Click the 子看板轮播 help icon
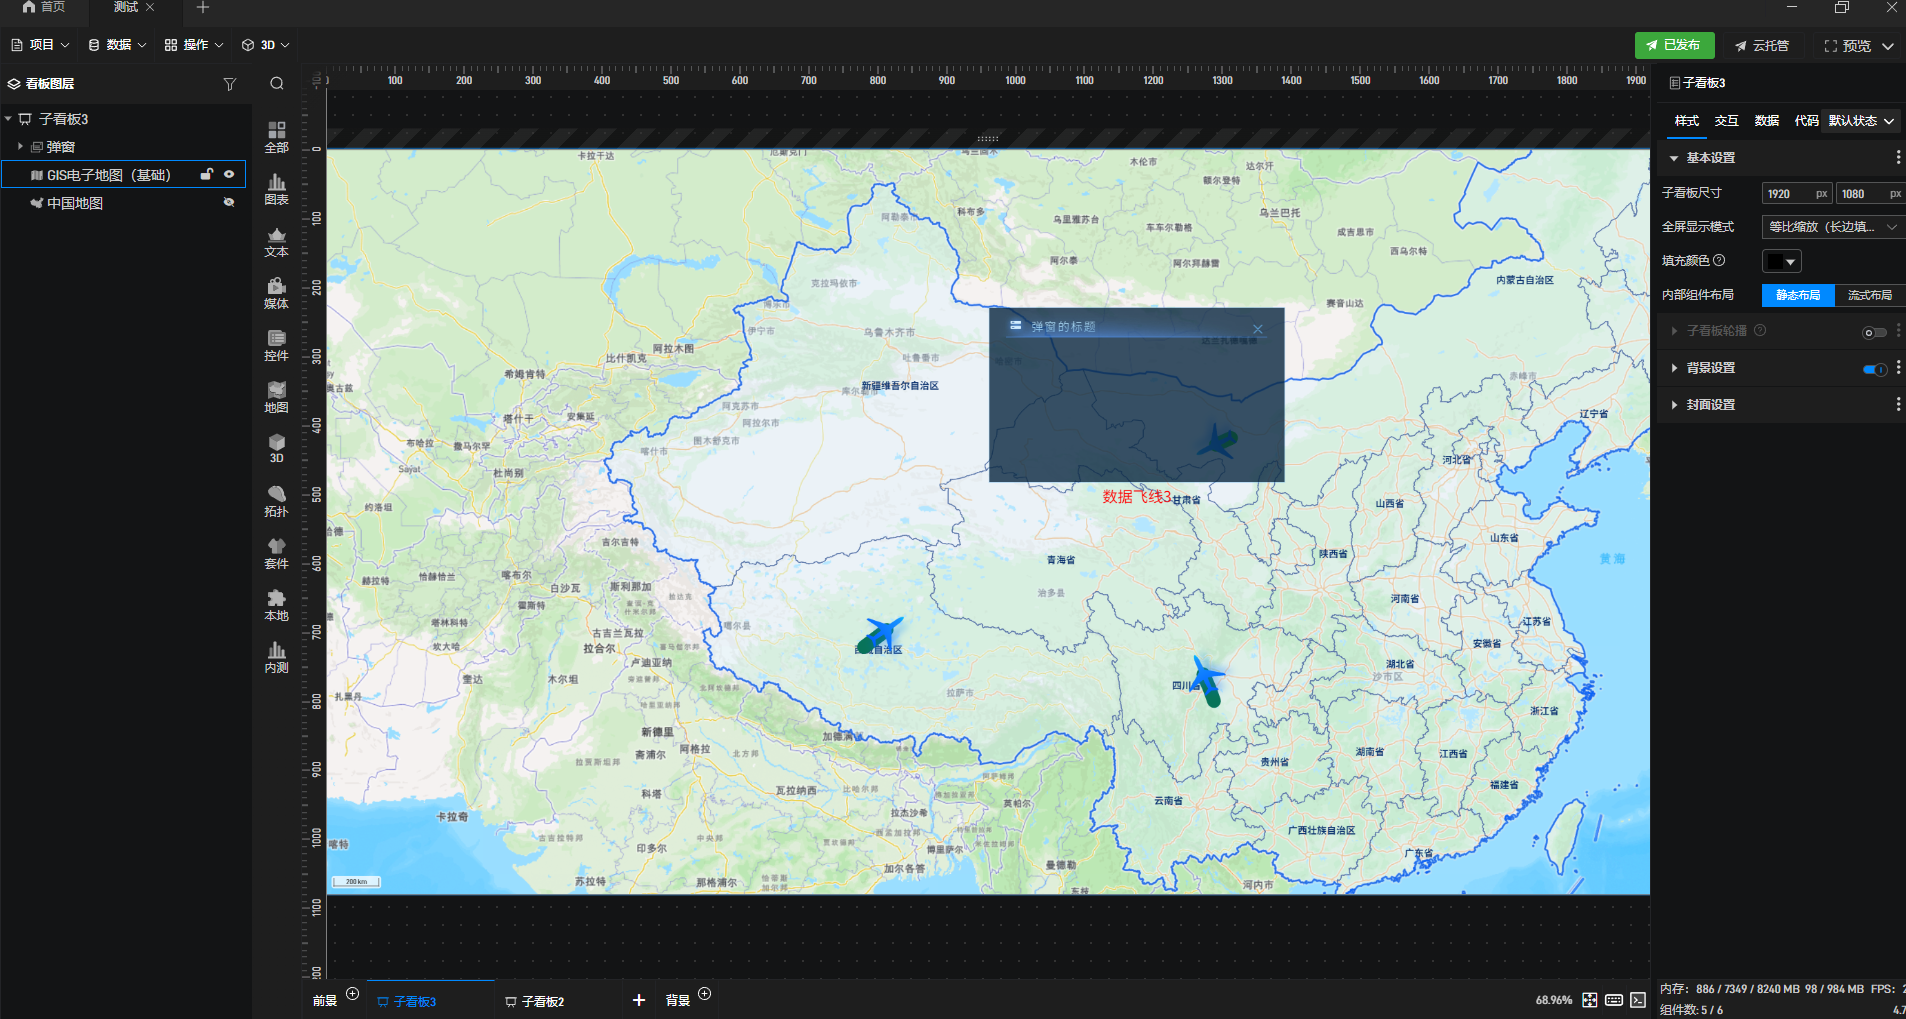 point(1760,330)
